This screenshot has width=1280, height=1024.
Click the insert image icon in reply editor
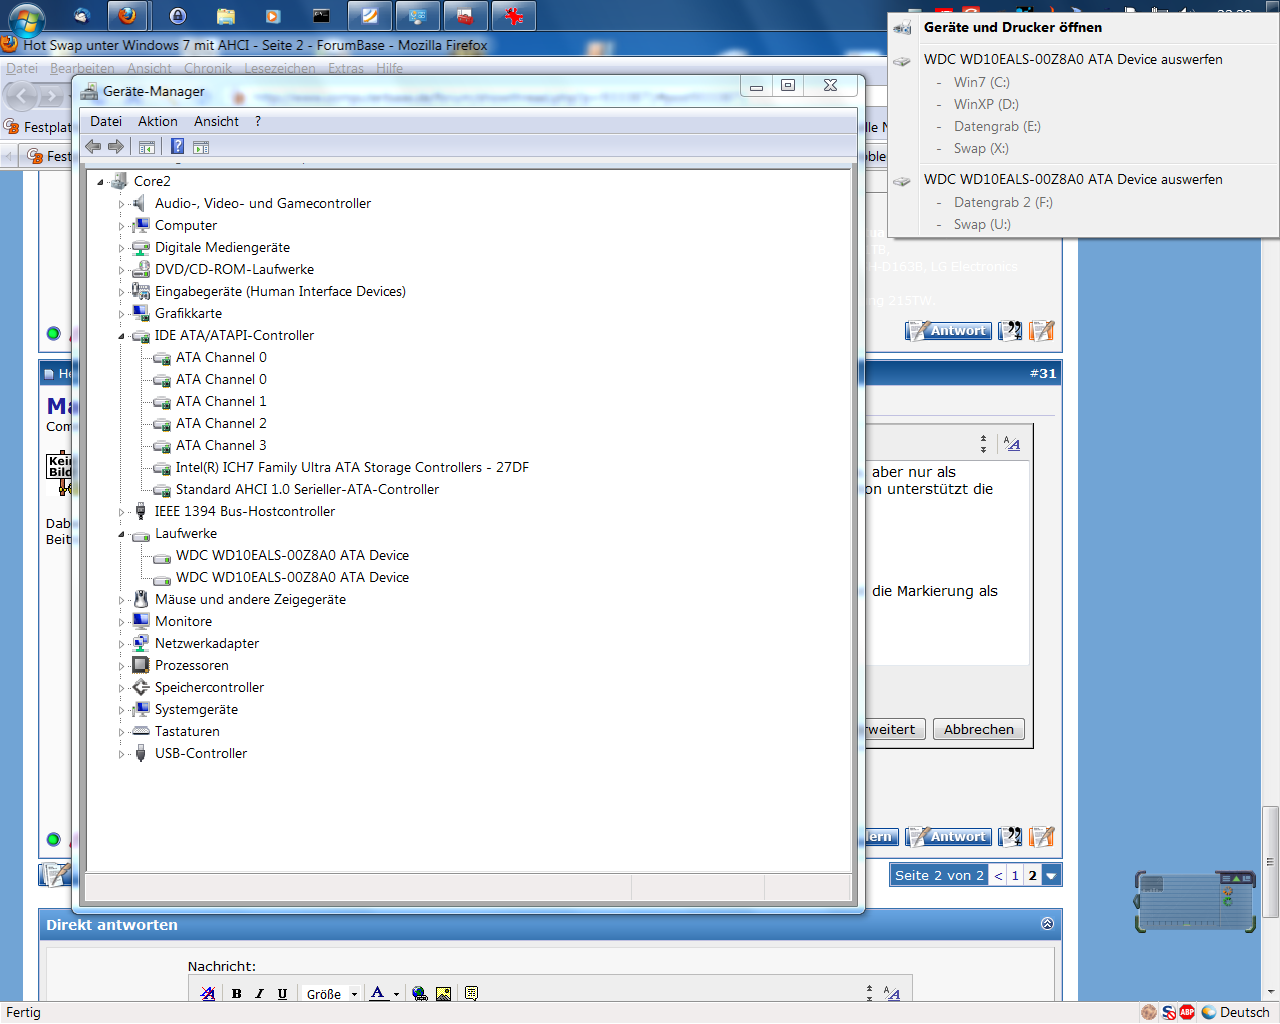[443, 993]
